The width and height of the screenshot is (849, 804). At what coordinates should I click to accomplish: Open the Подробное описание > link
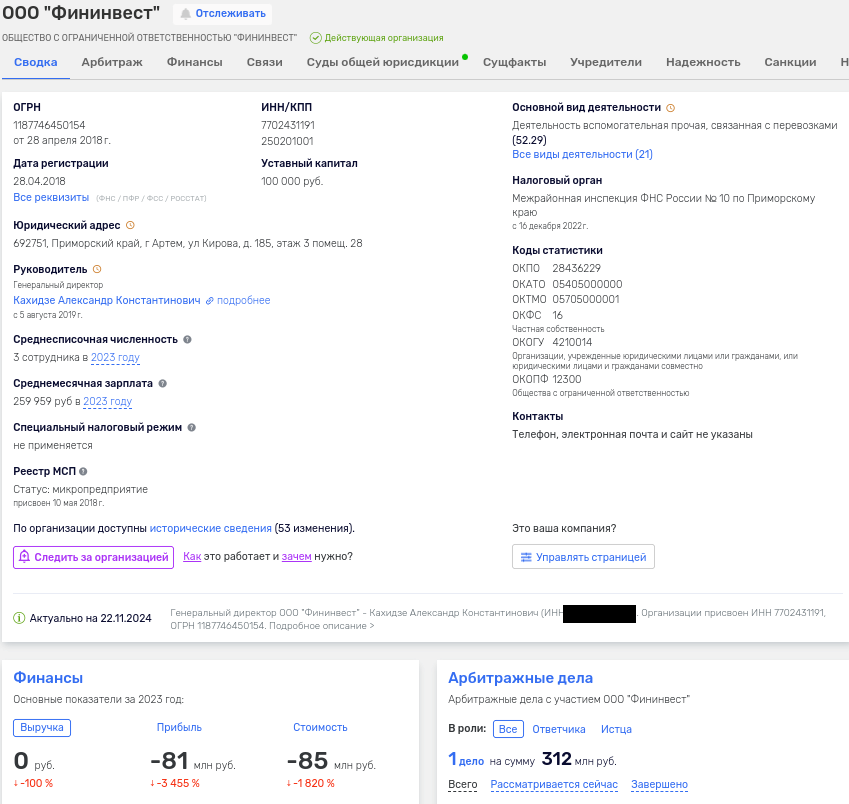[x=322, y=626]
